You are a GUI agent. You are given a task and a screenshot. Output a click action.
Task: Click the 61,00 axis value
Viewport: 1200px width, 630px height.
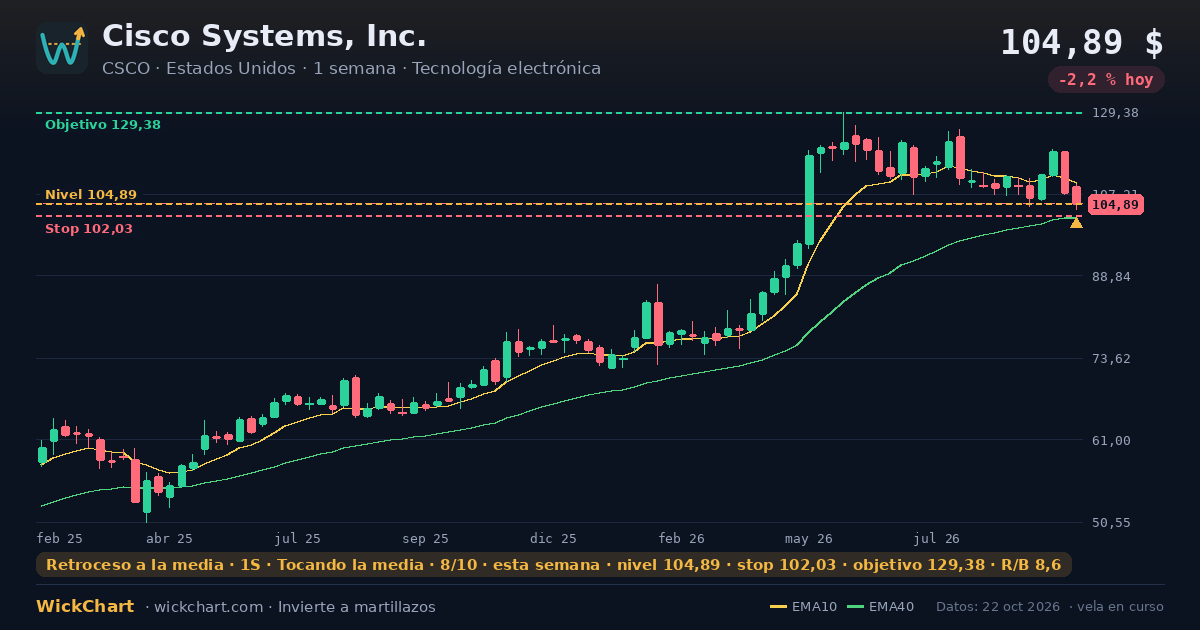1112,441
